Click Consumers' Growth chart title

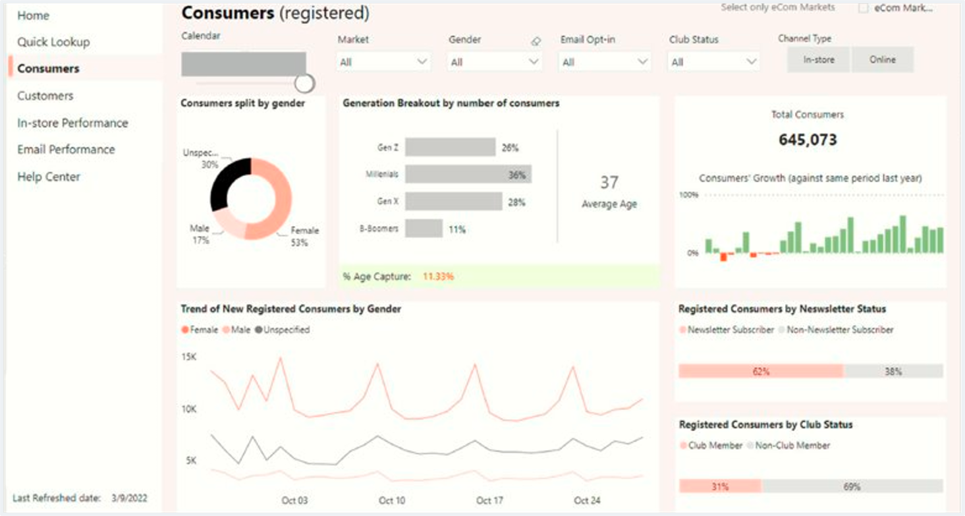point(810,179)
